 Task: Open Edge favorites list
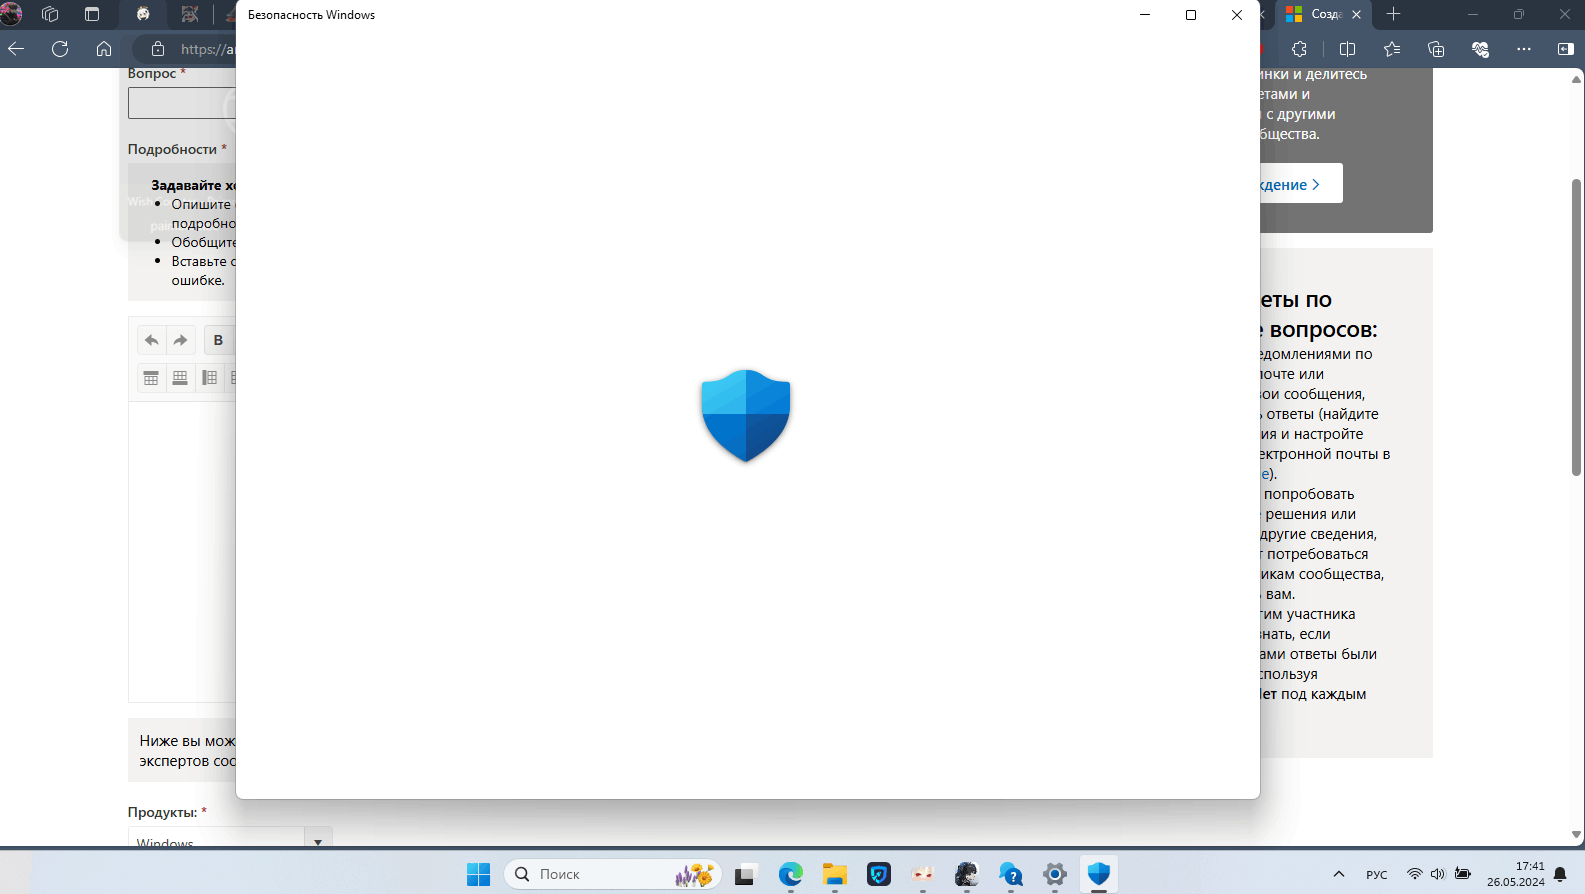1392,49
